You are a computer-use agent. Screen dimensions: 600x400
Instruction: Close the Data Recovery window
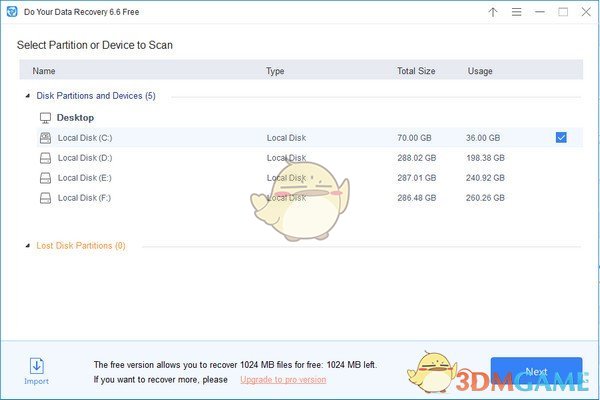586,12
